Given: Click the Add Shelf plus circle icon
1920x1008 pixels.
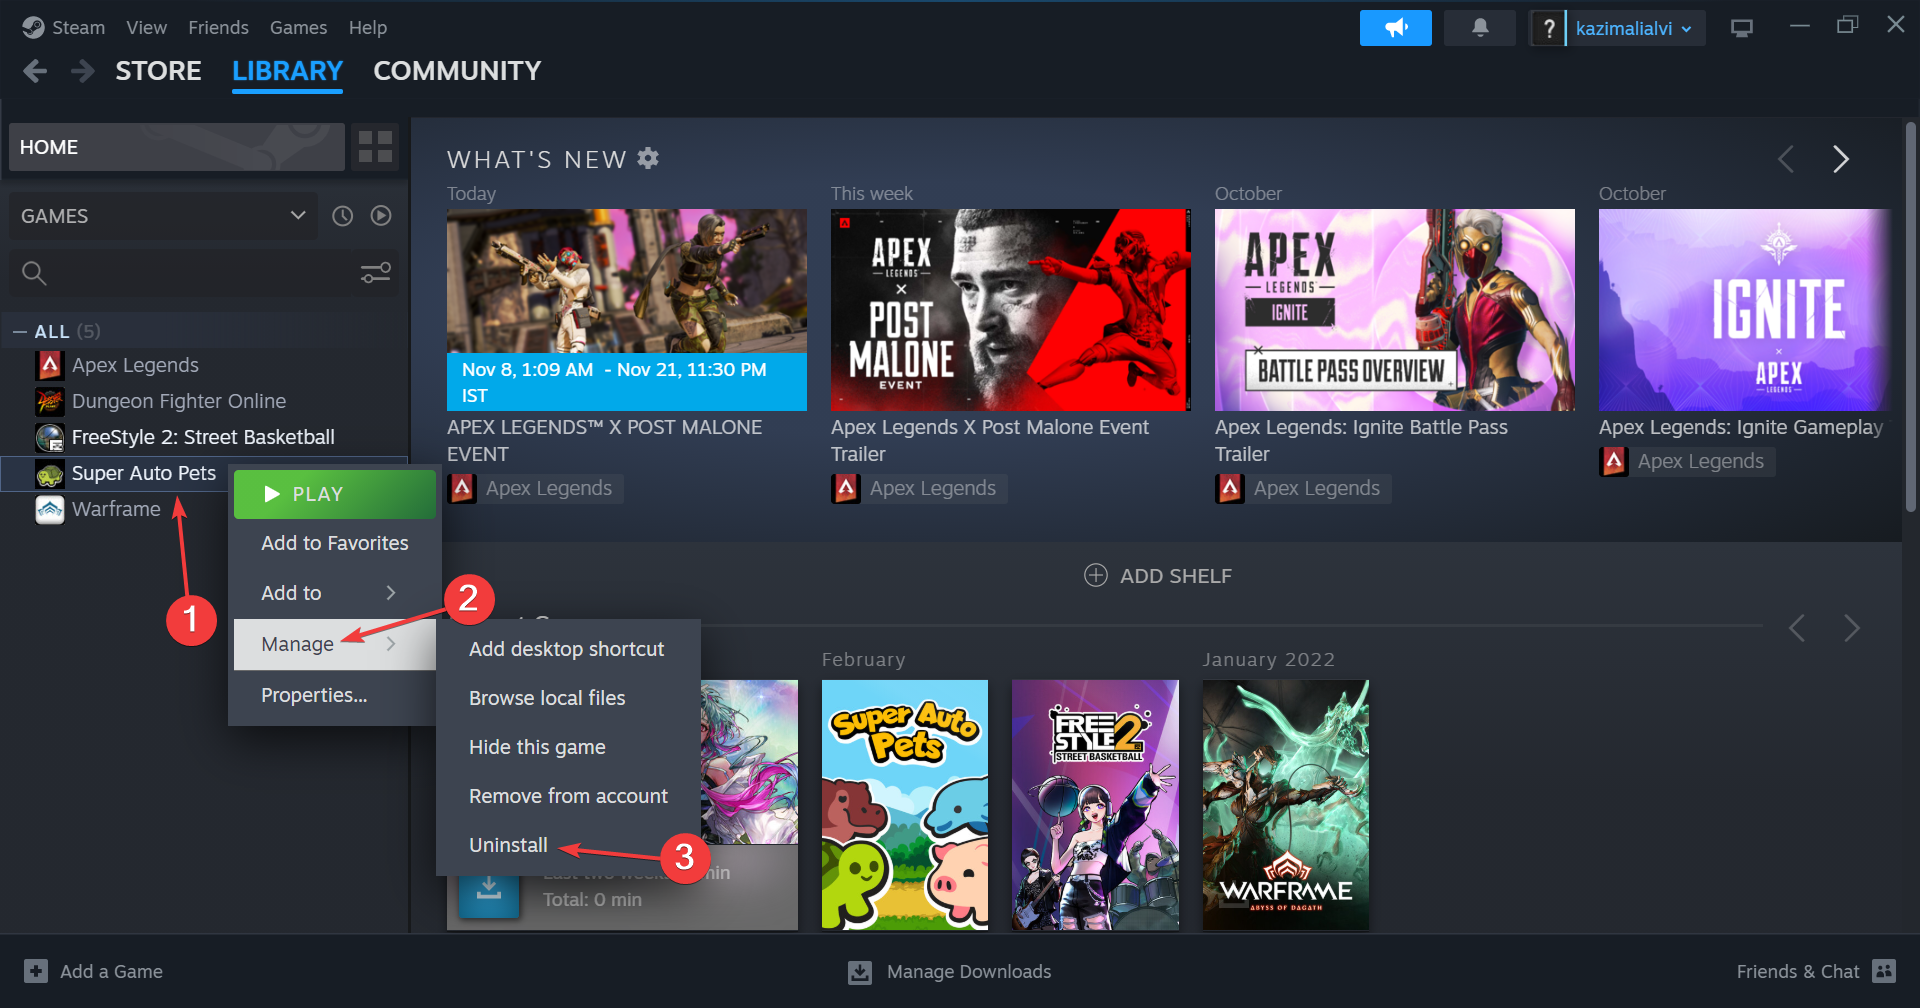Looking at the screenshot, I should click(1096, 575).
